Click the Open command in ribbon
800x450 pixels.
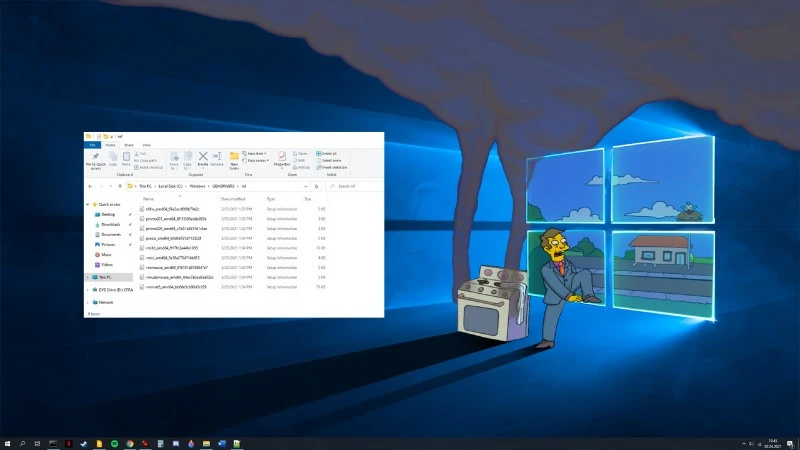click(301, 154)
